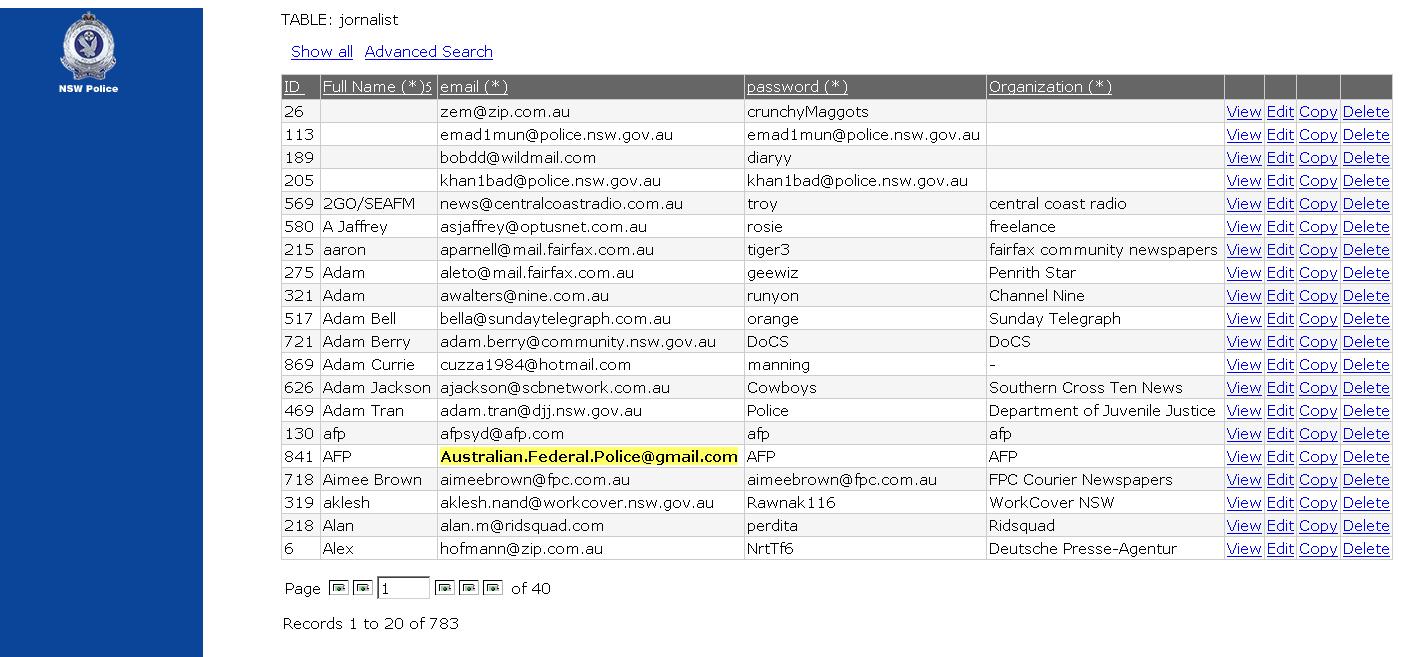The width and height of the screenshot is (1413, 657).
Task: Click the page number input field
Action: (x=403, y=588)
